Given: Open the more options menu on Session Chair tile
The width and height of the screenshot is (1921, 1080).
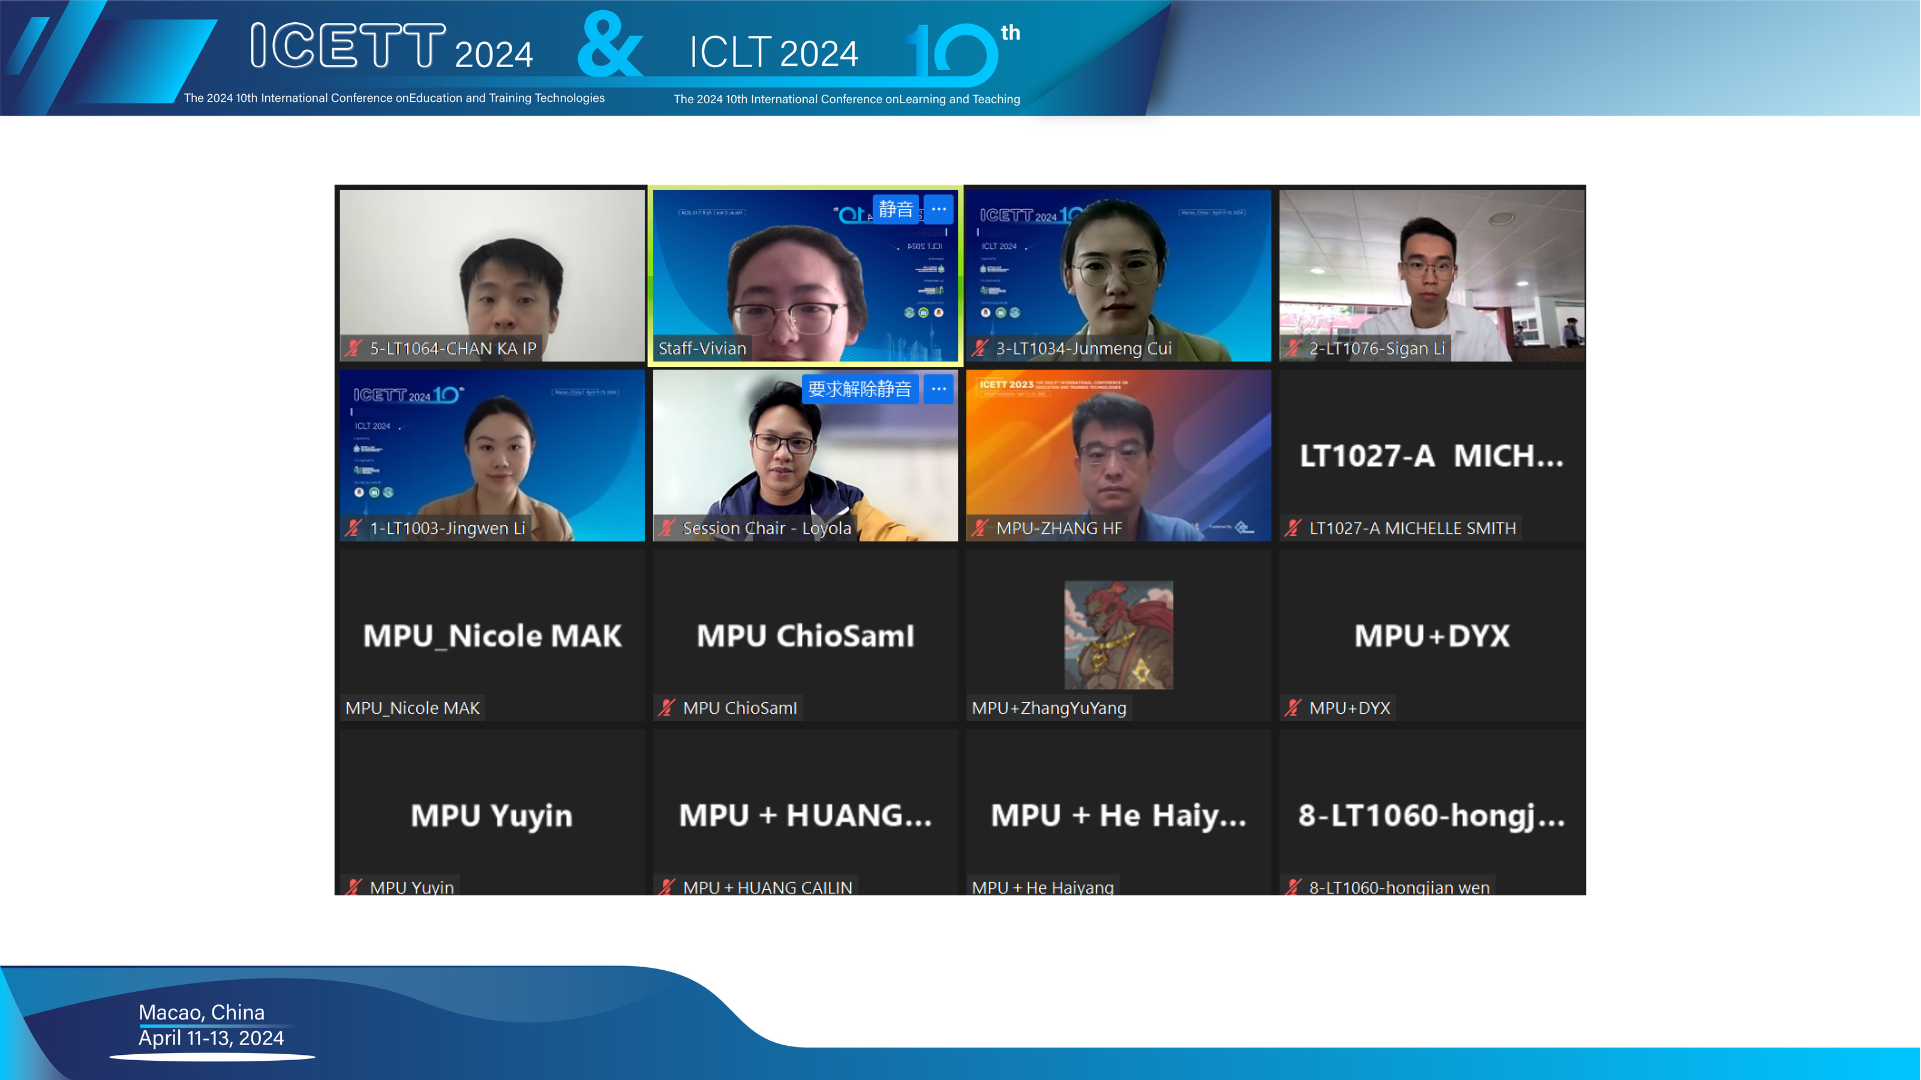Looking at the screenshot, I should pyautogui.click(x=936, y=388).
